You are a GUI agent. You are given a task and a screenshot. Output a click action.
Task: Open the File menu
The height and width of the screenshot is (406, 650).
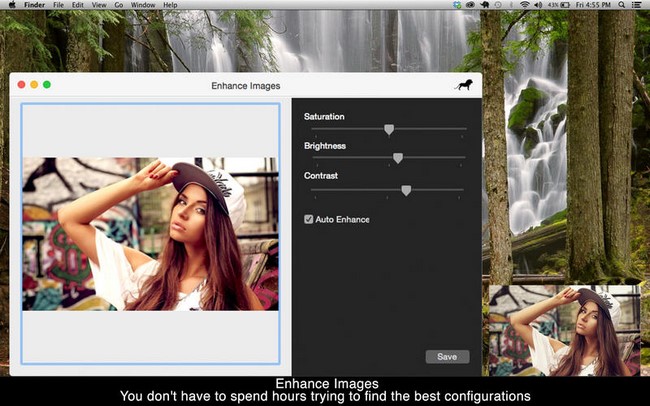(x=59, y=5)
